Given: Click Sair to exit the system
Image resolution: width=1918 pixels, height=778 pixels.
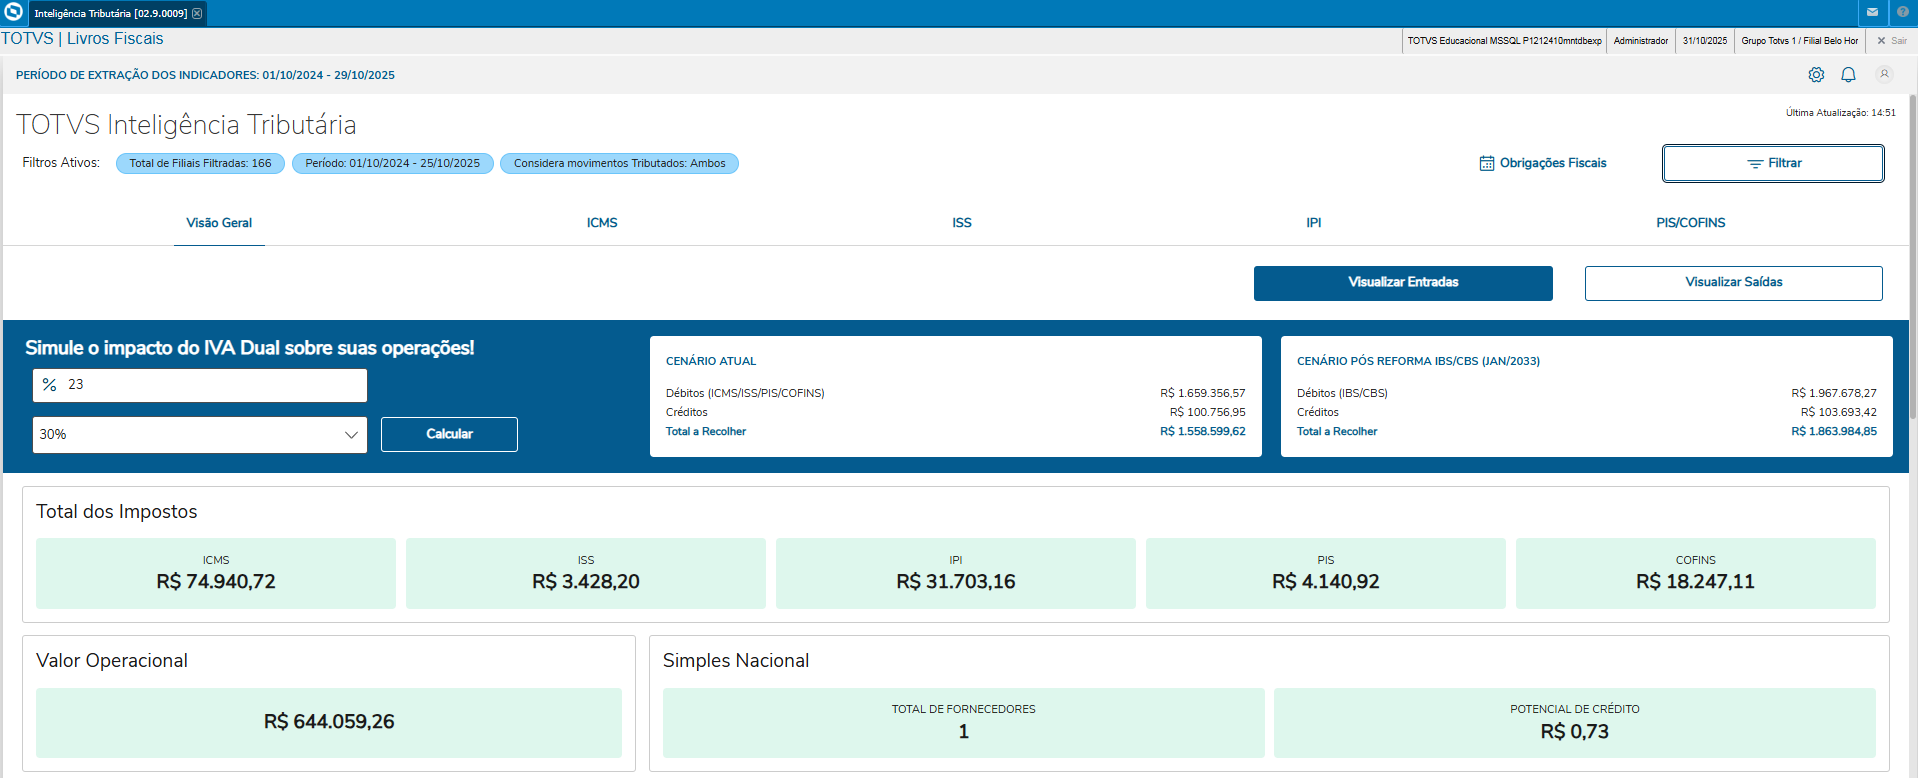Looking at the screenshot, I should click(x=1892, y=41).
